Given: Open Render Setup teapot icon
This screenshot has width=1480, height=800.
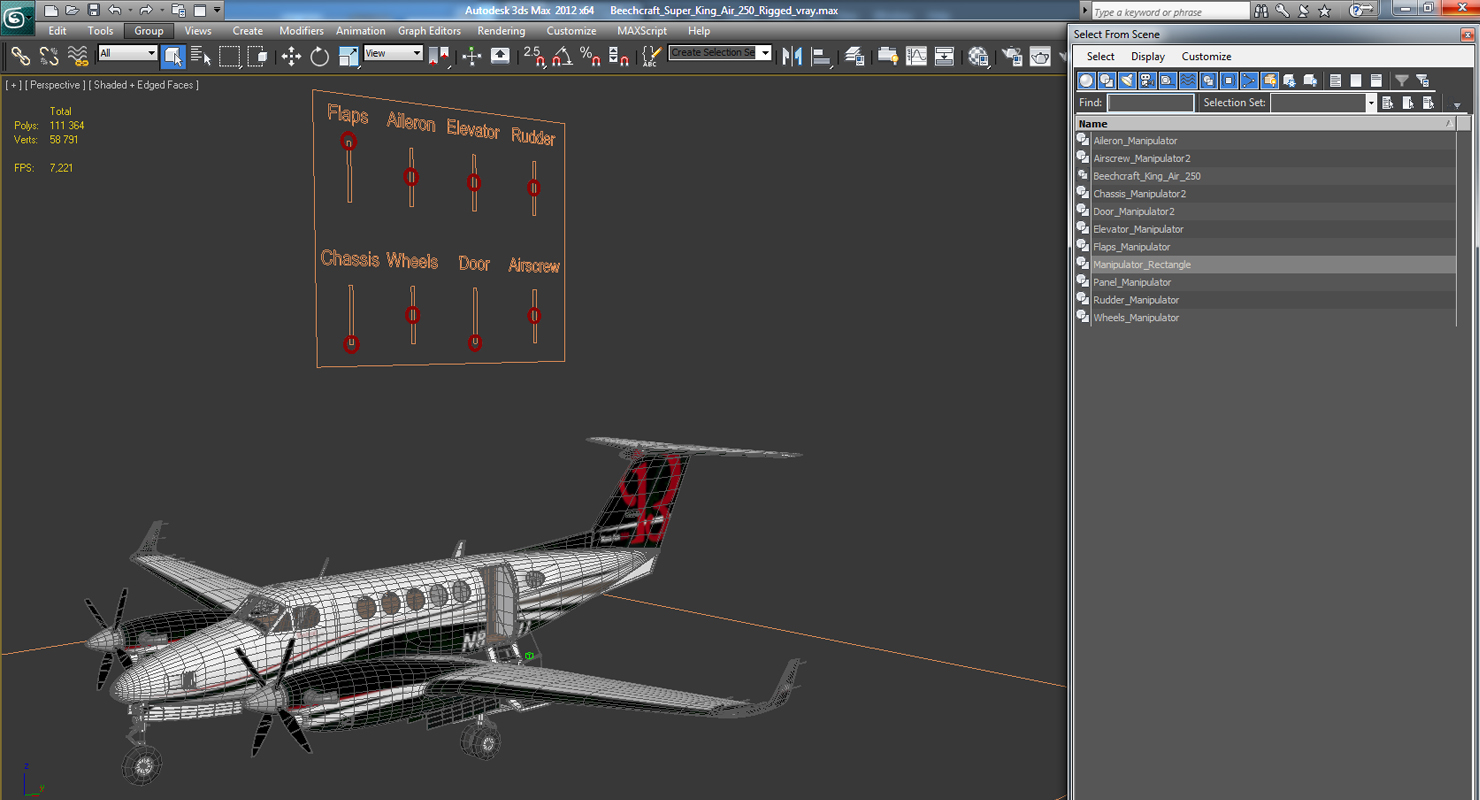Looking at the screenshot, I should pos(1012,56).
